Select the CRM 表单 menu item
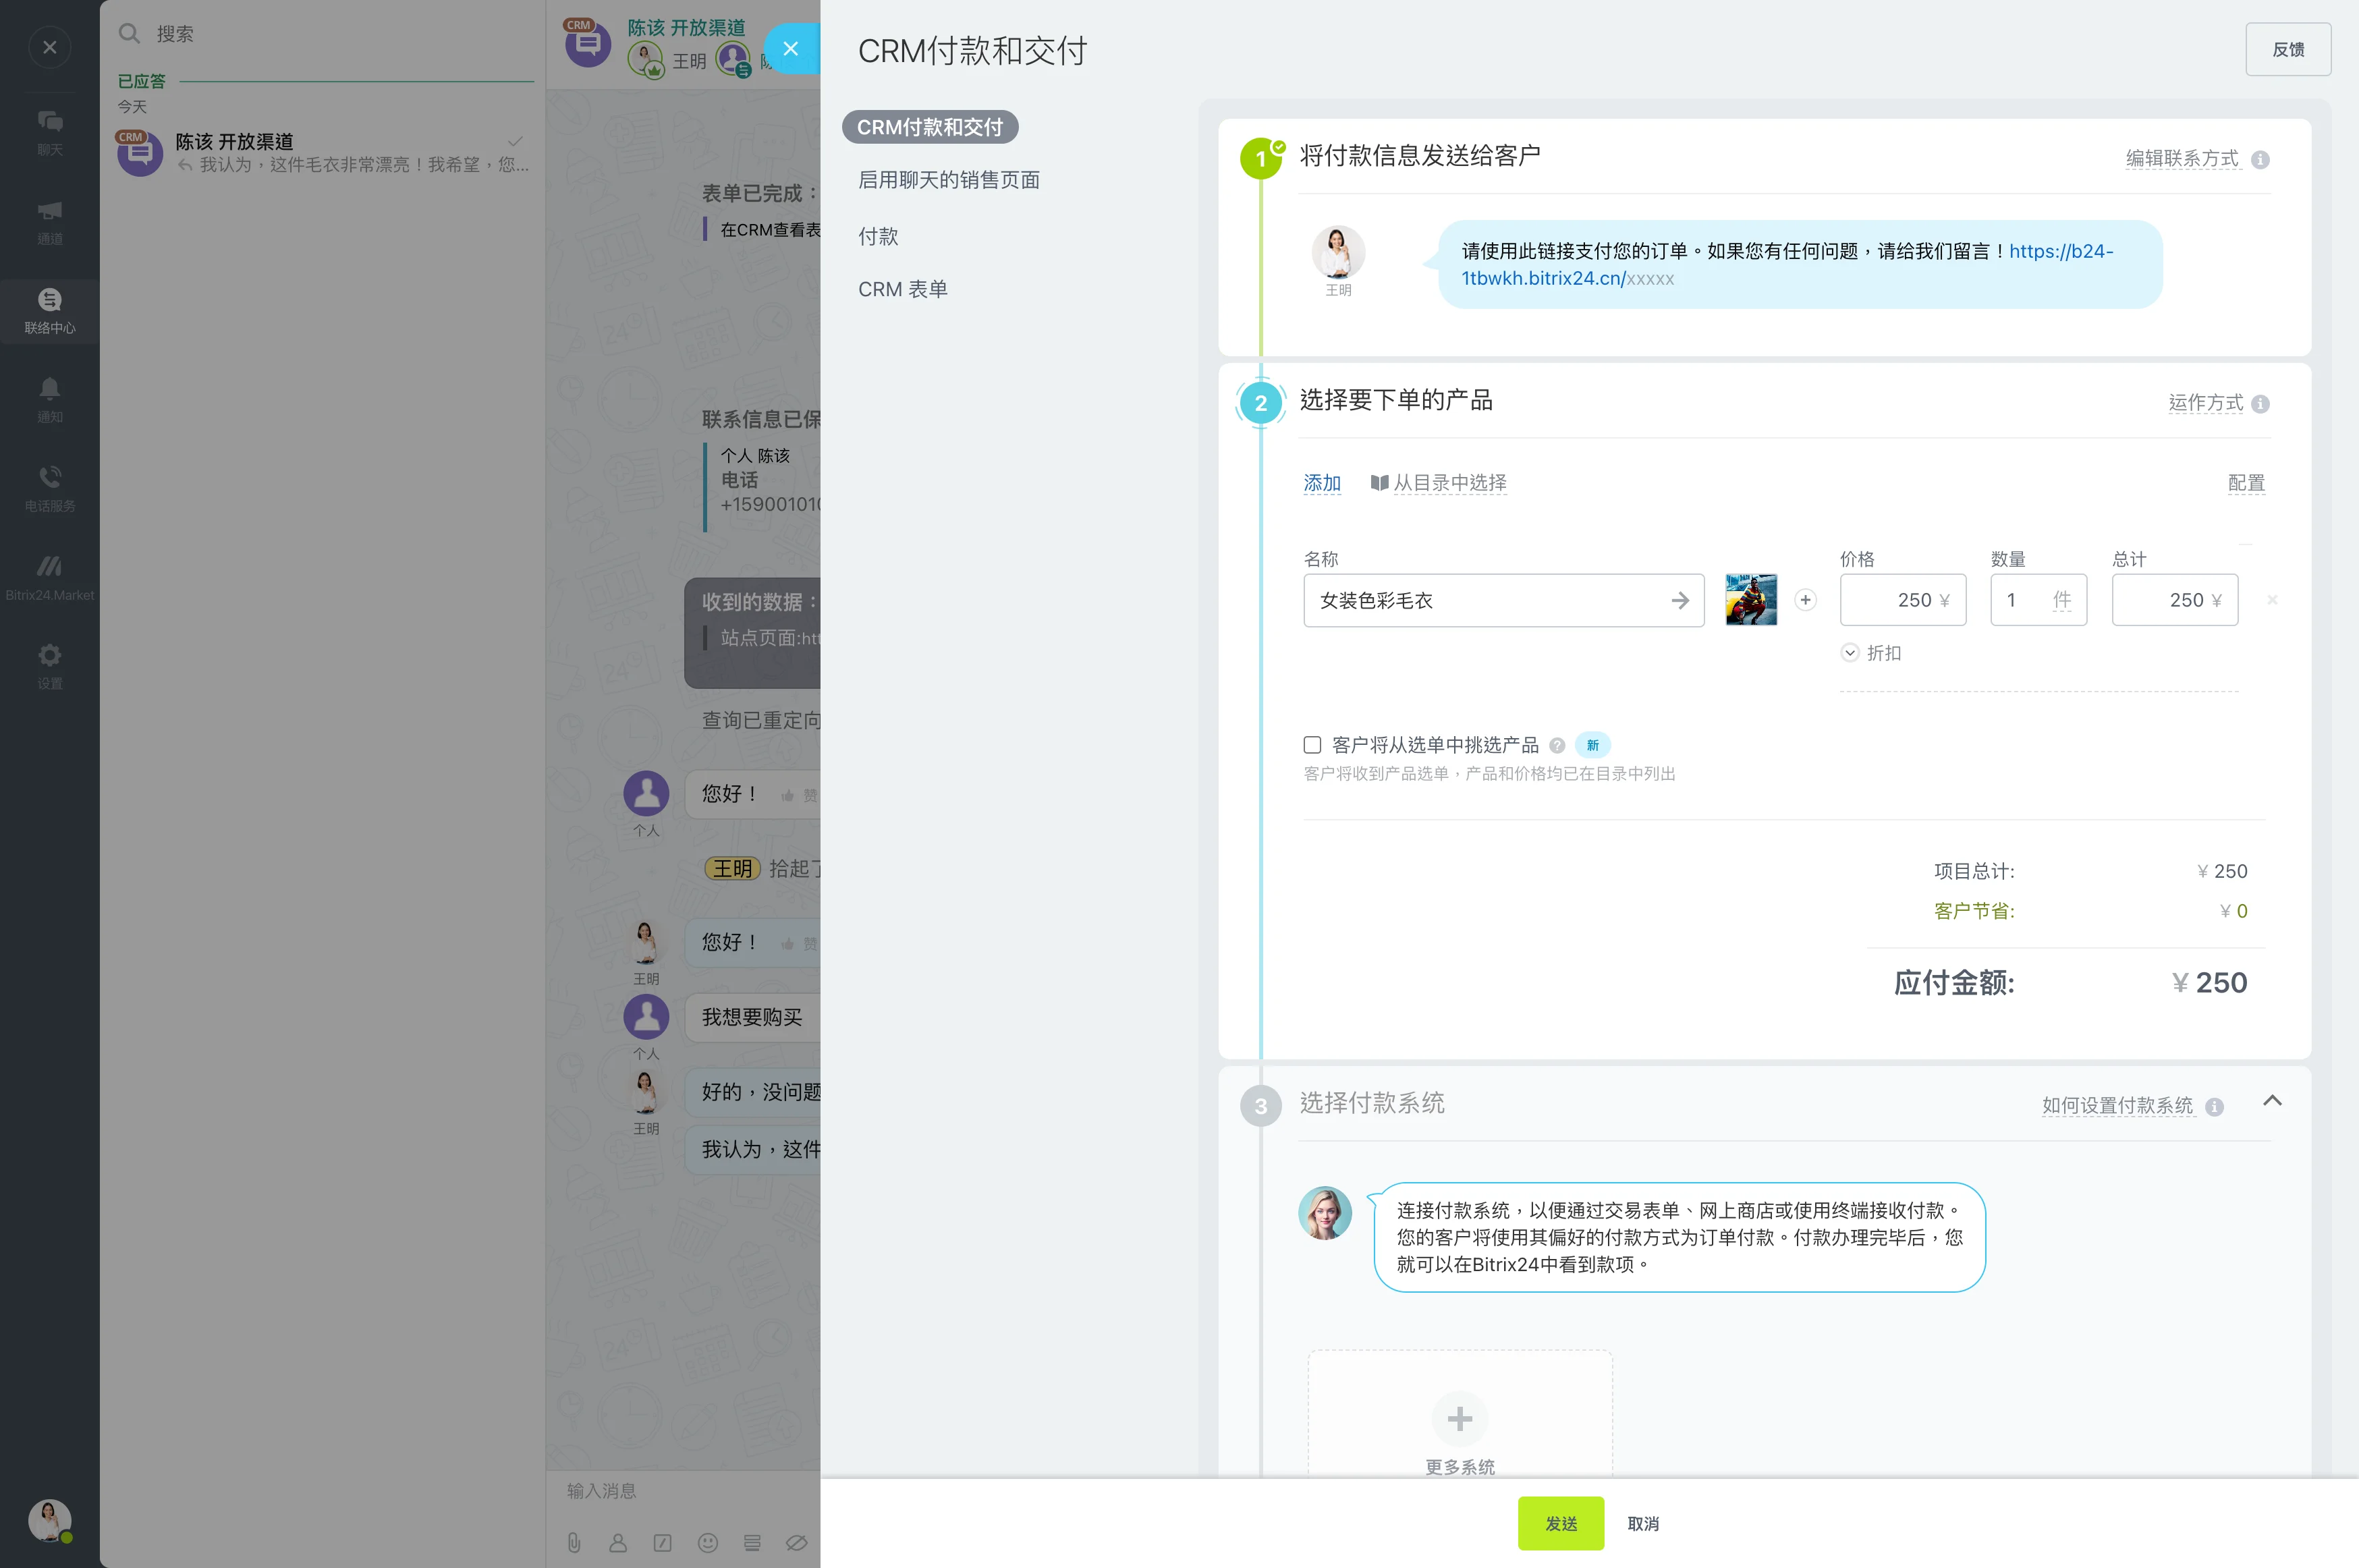 pos(903,289)
